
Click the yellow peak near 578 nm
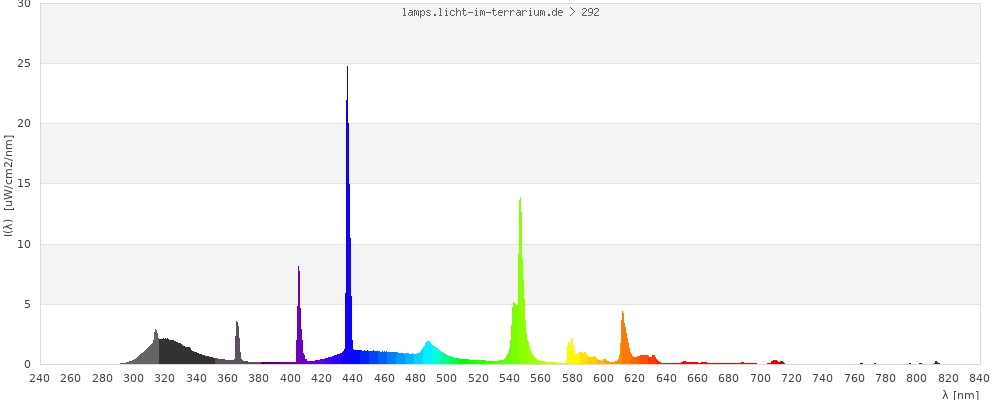pos(571,350)
